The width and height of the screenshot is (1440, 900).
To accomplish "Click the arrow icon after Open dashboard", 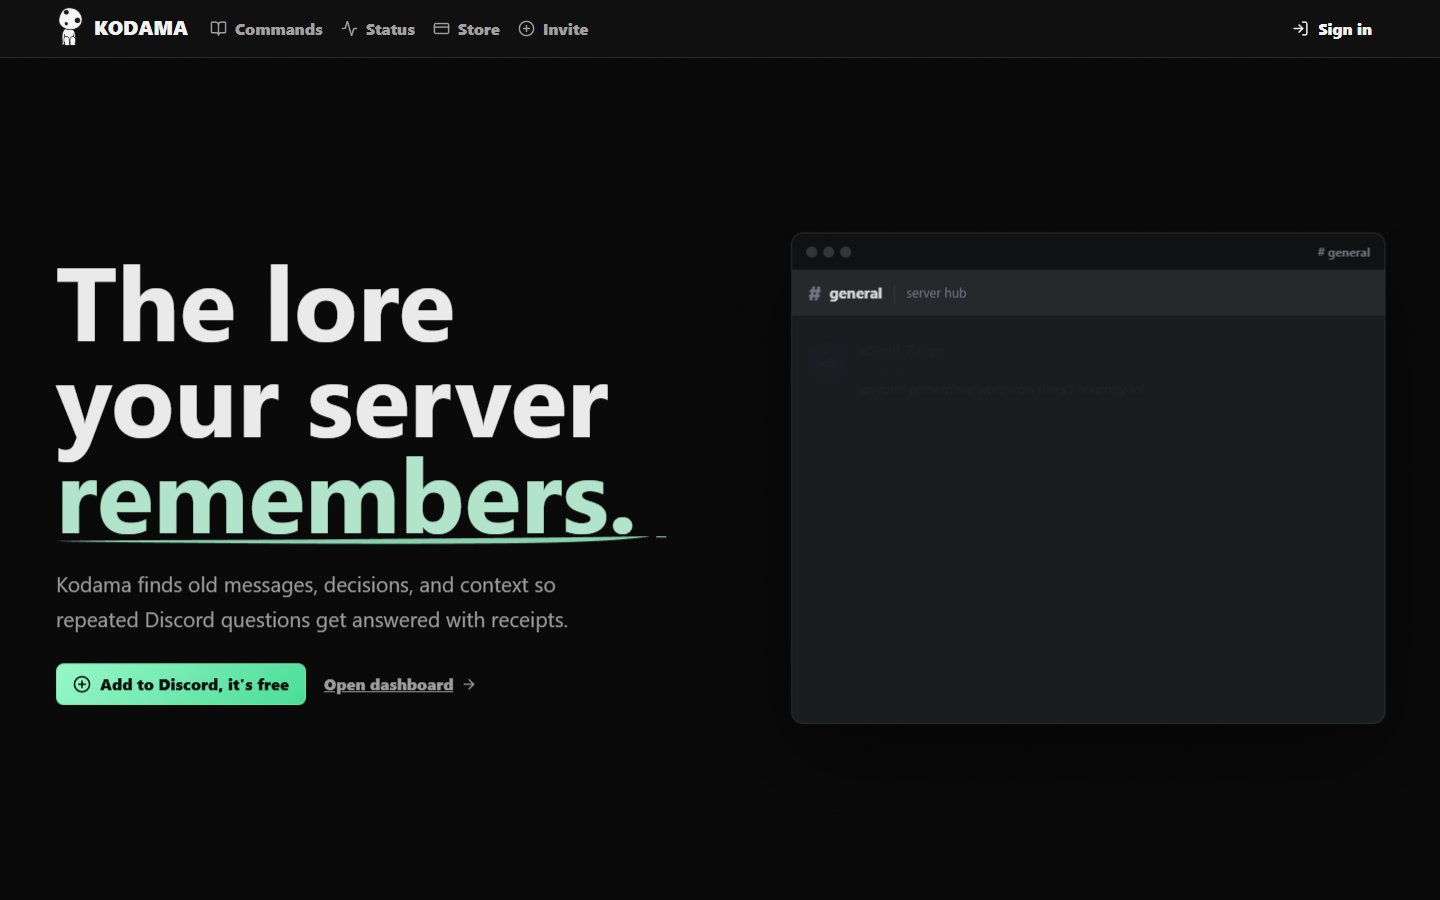I will pos(469,684).
